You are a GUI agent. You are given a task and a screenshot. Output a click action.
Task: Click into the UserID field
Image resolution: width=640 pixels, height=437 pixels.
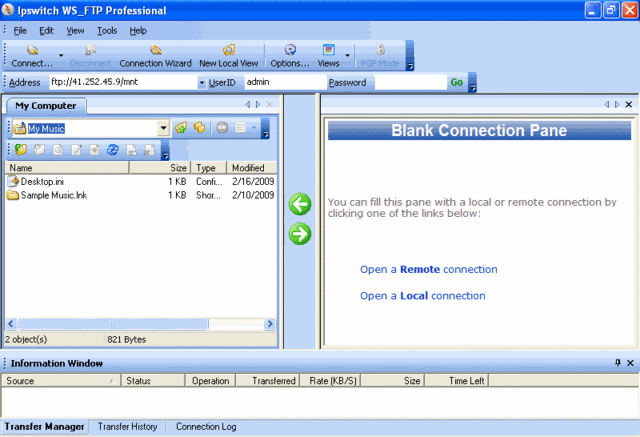[x=285, y=82]
